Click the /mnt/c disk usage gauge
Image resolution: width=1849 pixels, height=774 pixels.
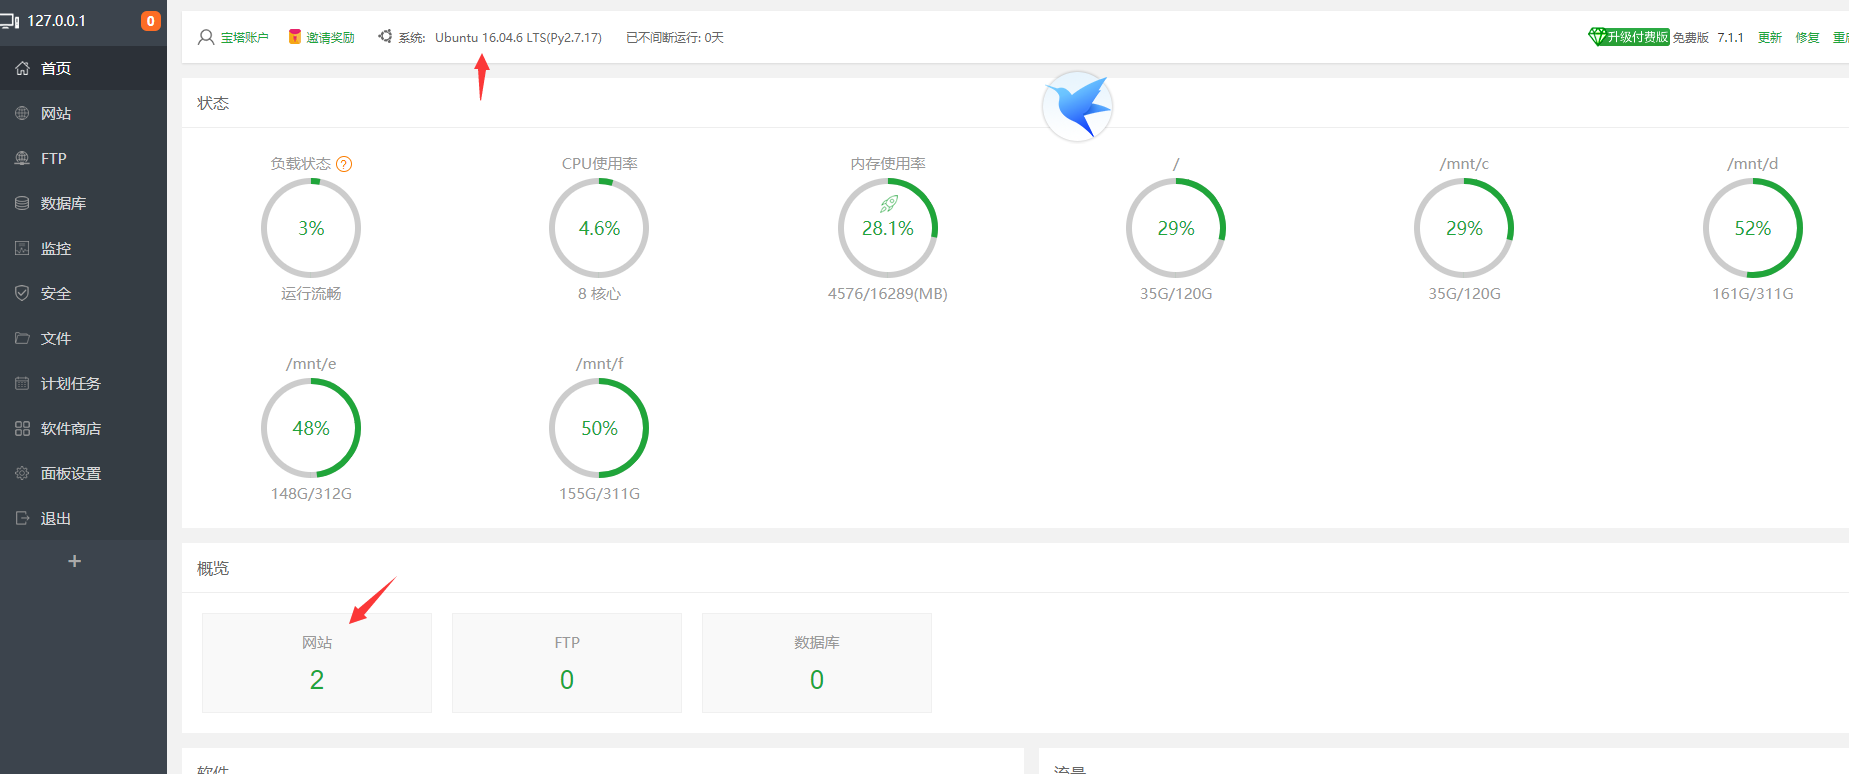pyautogui.click(x=1464, y=228)
